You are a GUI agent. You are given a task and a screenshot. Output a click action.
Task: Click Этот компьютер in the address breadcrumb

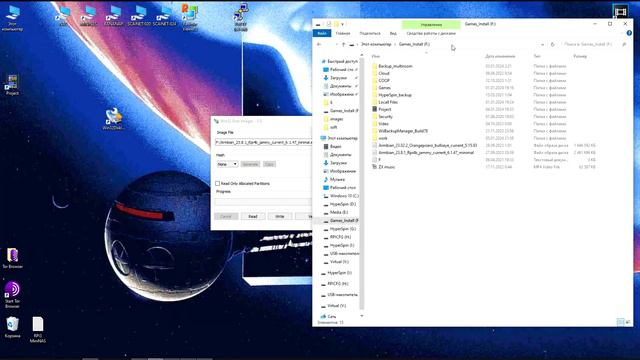pyautogui.click(x=376, y=44)
